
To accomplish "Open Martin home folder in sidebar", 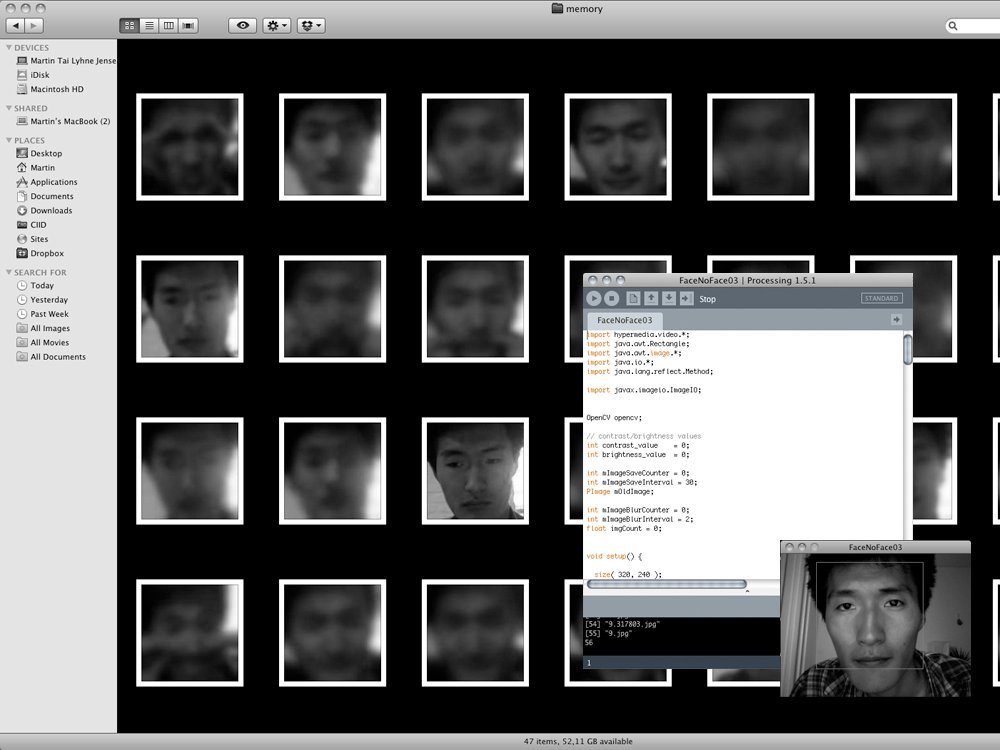I will tap(36, 168).
